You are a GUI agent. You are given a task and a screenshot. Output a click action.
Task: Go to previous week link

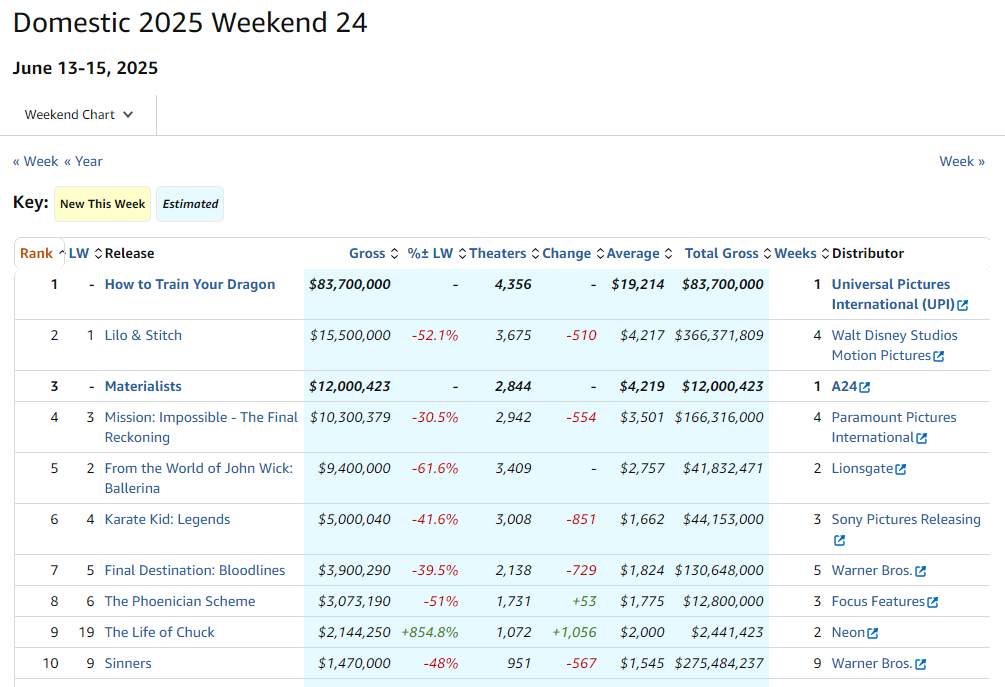[35, 161]
